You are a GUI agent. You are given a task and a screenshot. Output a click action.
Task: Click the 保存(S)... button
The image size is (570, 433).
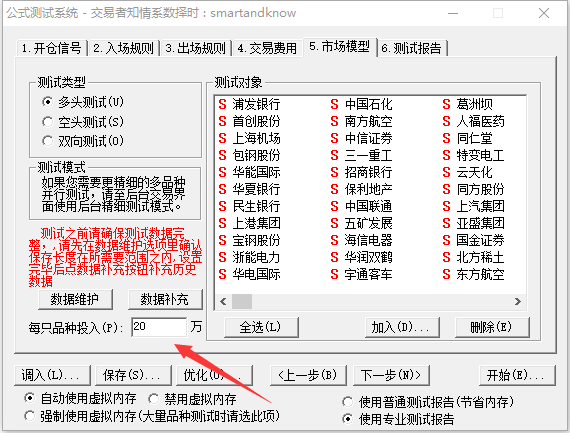click(133, 375)
